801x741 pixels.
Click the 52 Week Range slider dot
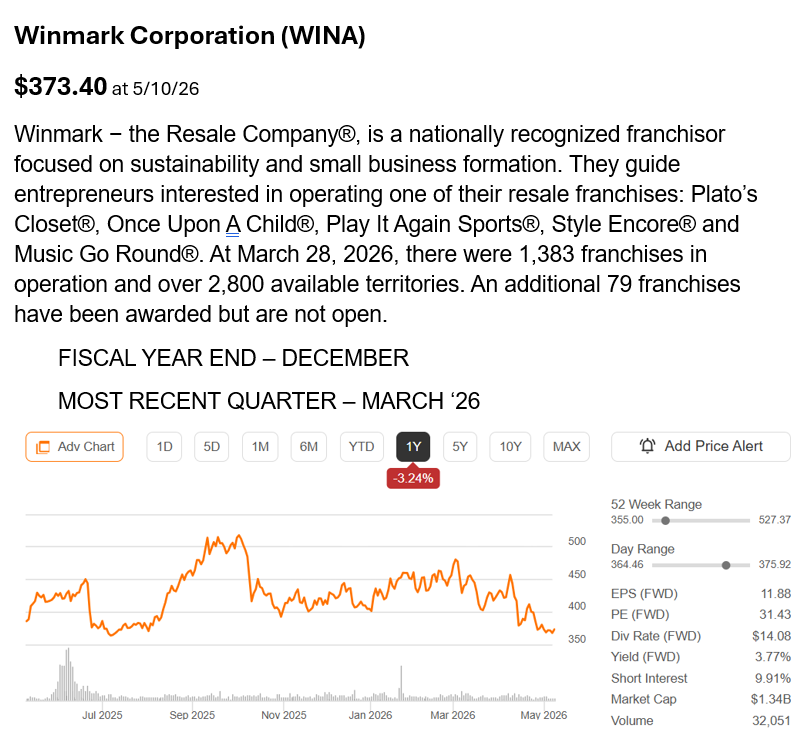[x=665, y=521]
